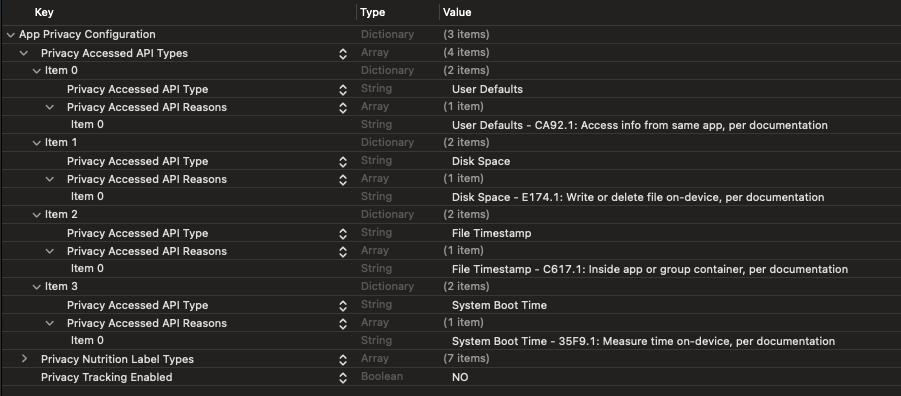Open API Reasons key stepper under top-level Item 0
Image resolution: width=901 pixels, height=396 pixels.
click(343, 108)
